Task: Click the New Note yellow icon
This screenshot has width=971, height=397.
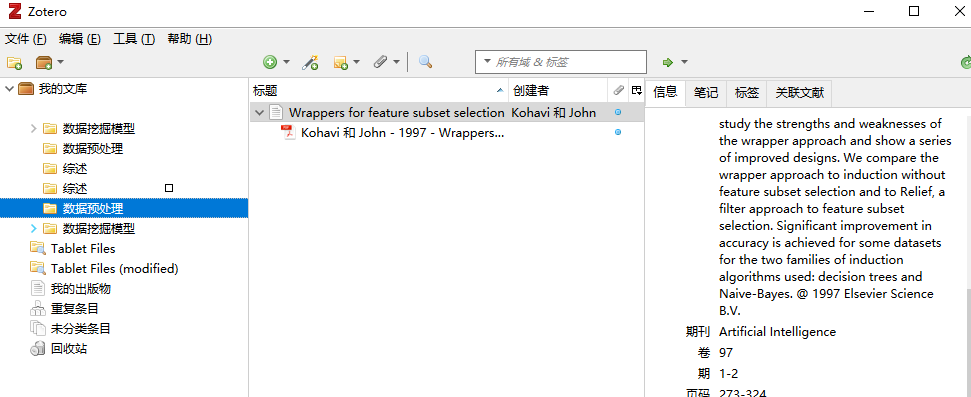Action: point(341,62)
